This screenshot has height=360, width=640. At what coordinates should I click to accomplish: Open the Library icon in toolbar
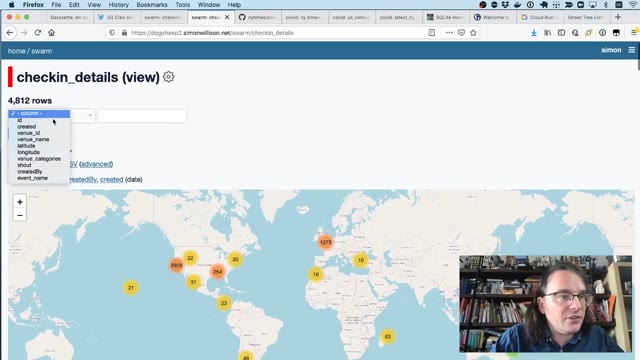click(548, 33)
